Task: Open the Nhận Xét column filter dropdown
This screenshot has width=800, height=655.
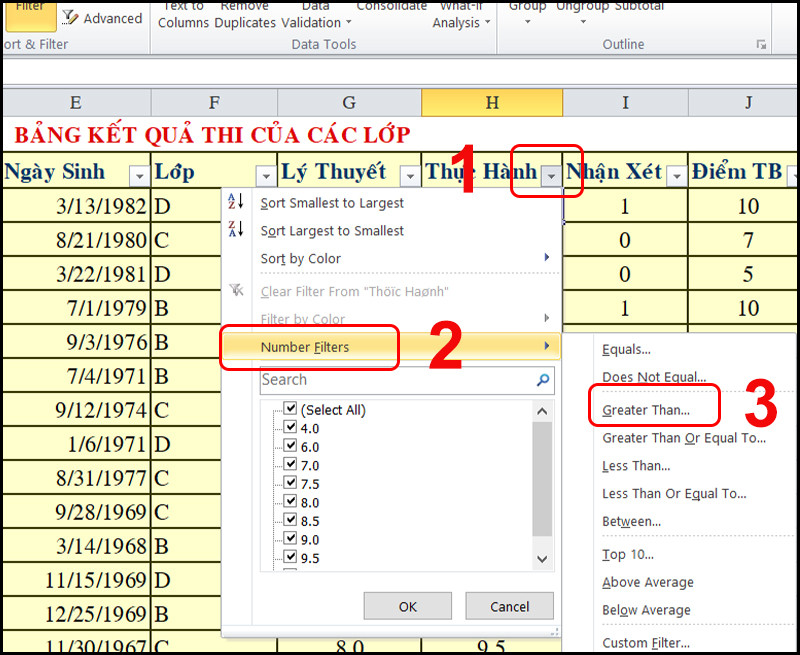Action: click(x=676, y=176)
